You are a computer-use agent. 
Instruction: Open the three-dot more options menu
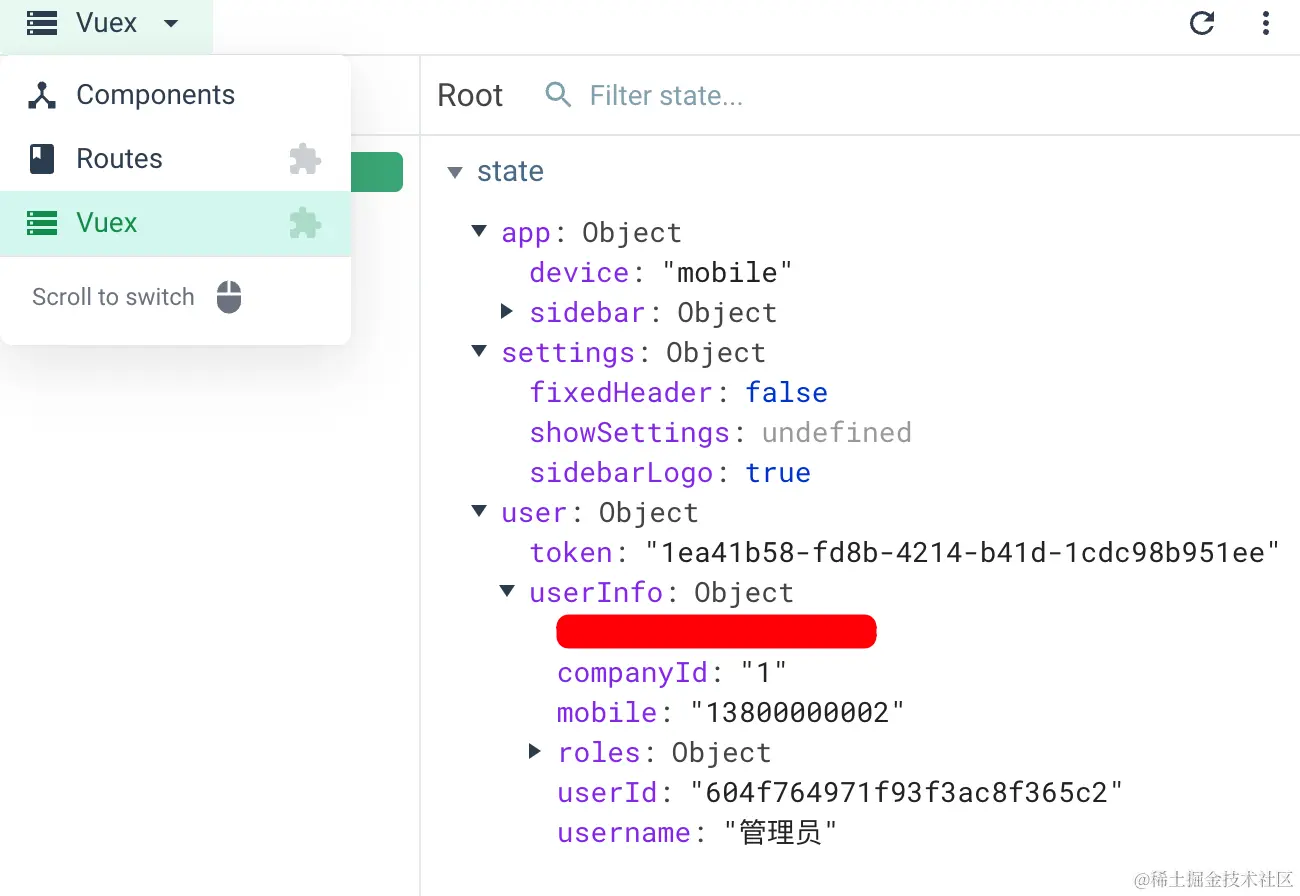(x=1266, y=23)
